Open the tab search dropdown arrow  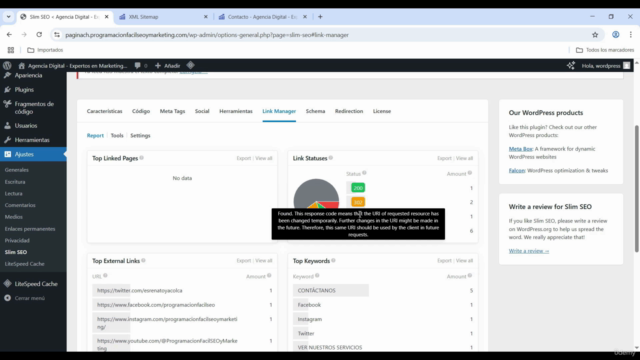pyautogui.click(x=9, y=17)
